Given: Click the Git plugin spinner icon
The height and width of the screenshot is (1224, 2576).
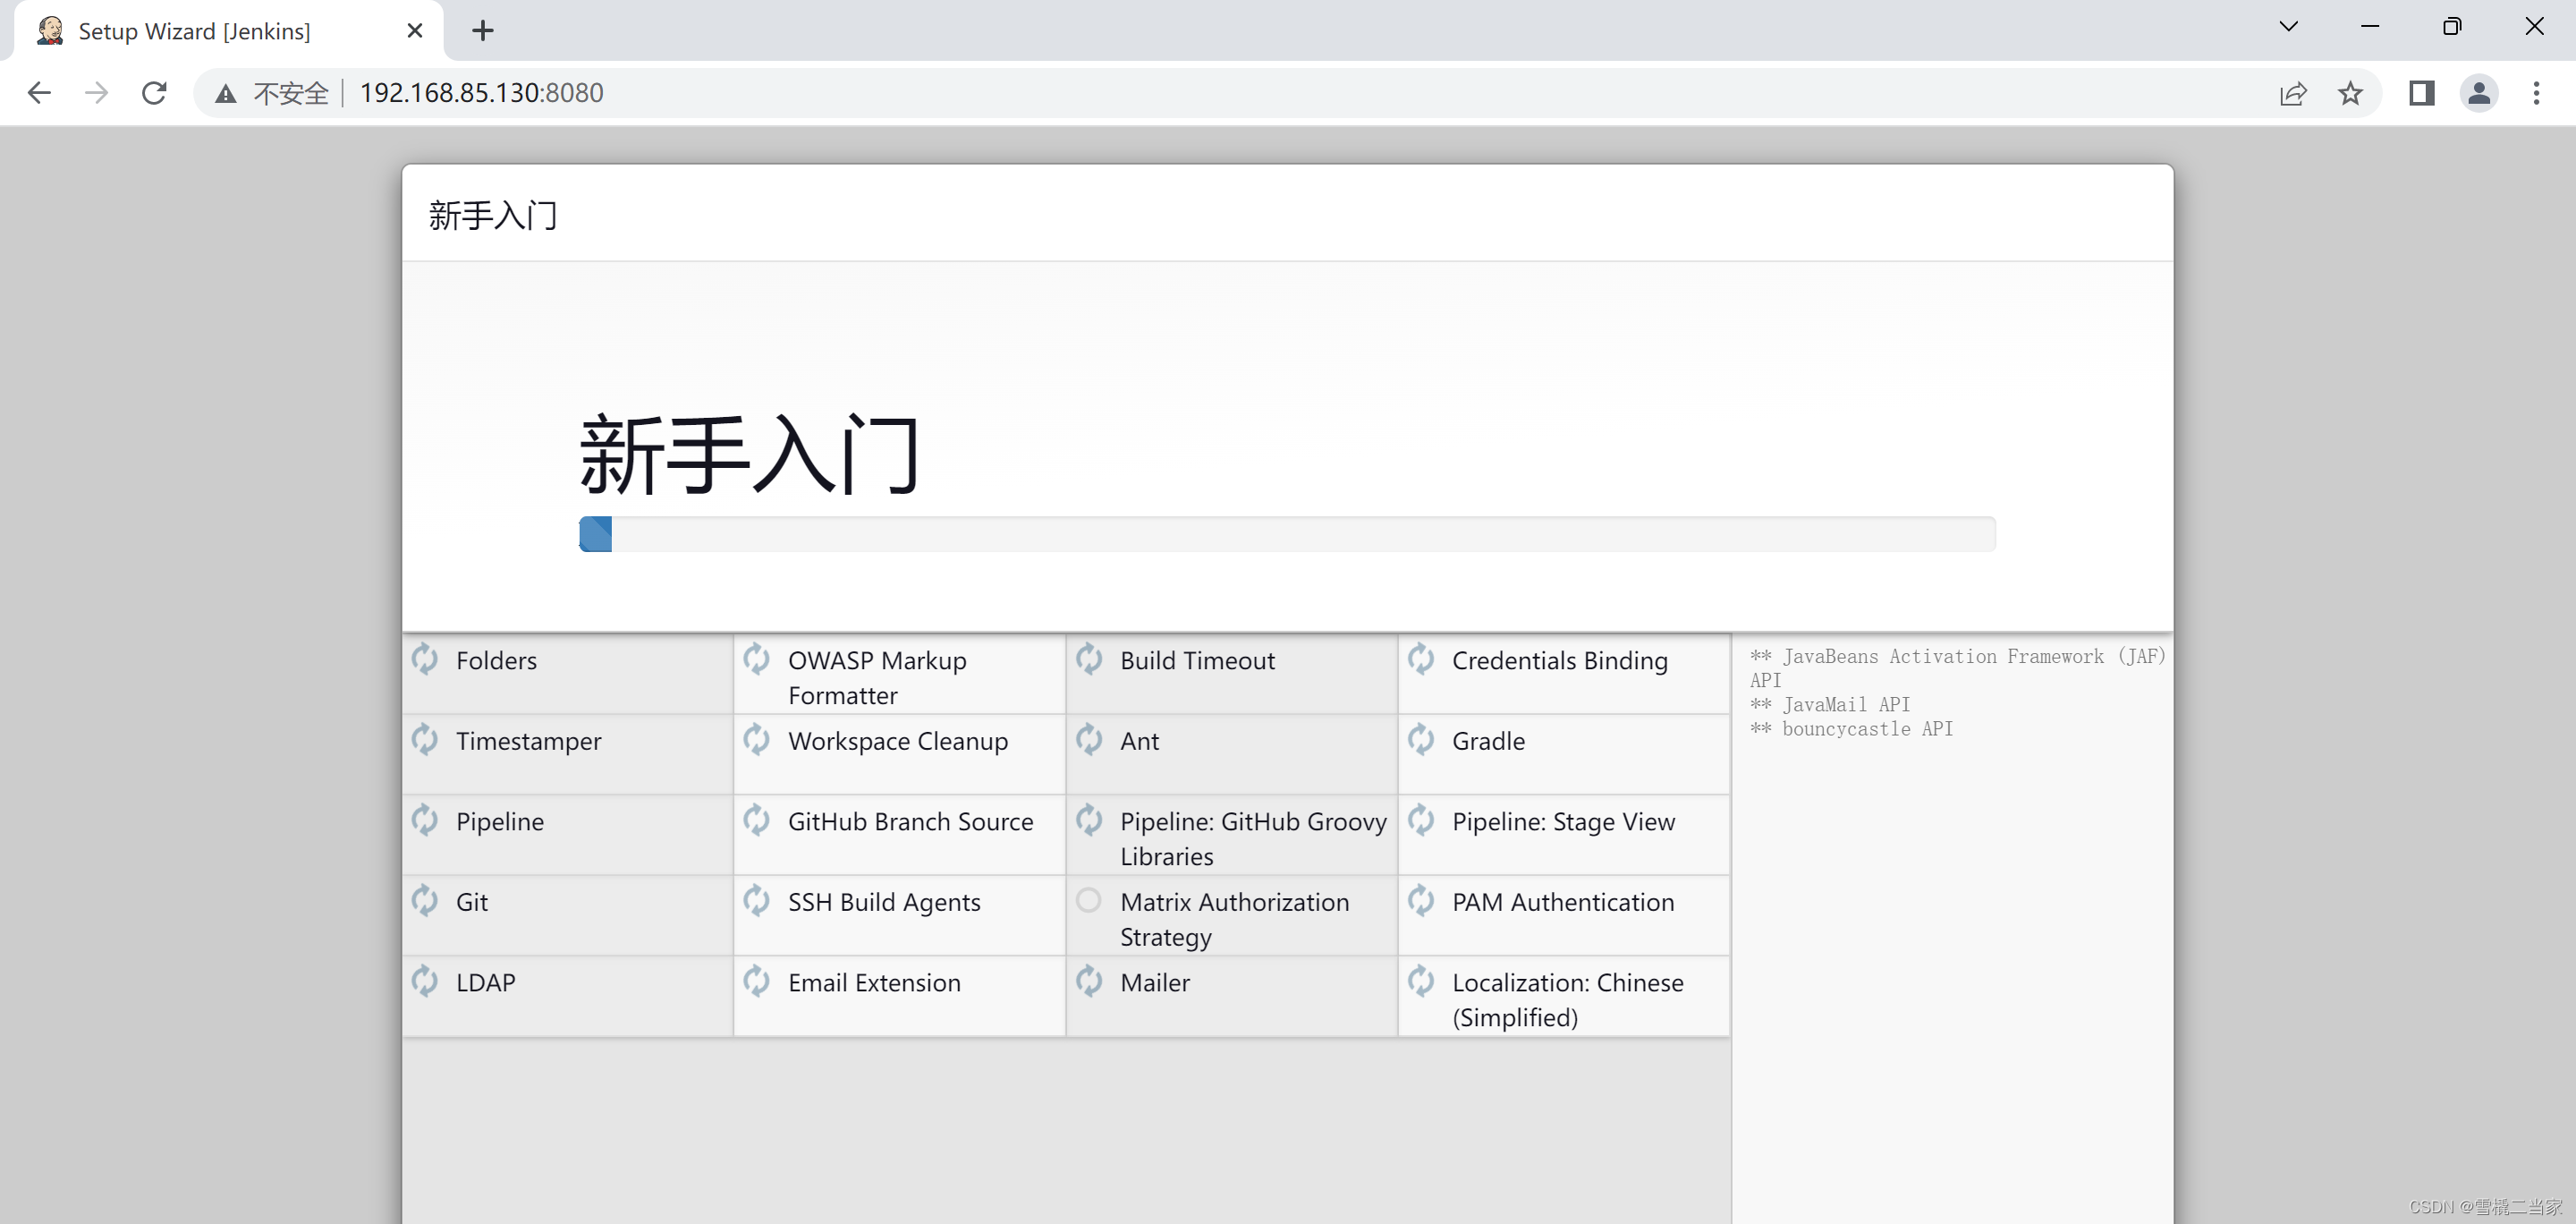Looking at the screenshot, I should (425, 901).
